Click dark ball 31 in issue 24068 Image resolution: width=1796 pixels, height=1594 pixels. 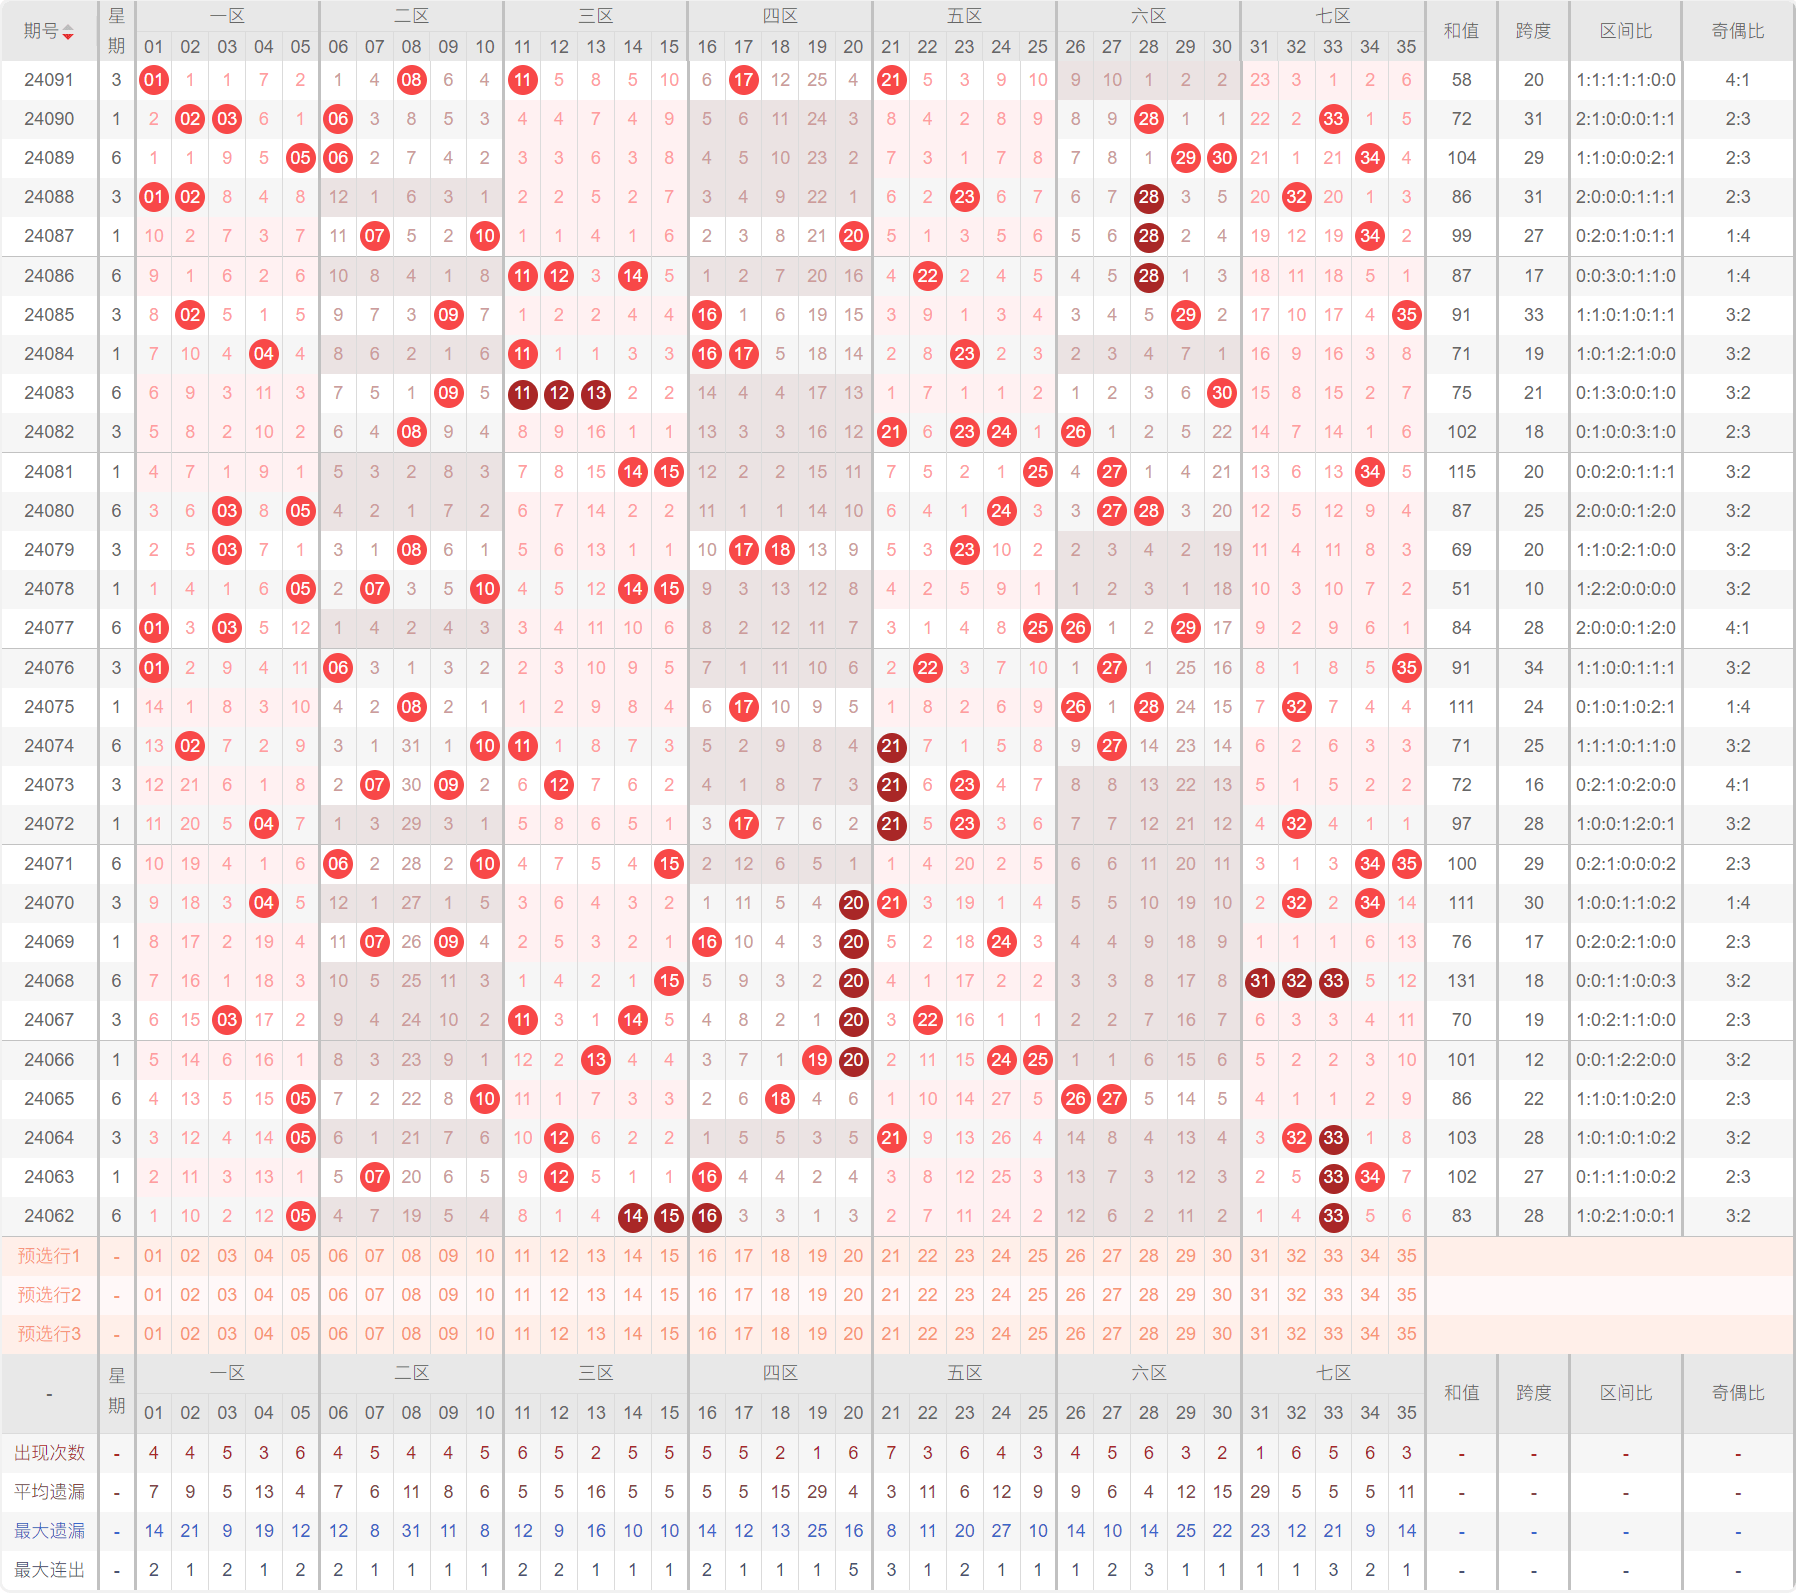pyautogui.click(x=1260, y=981)
